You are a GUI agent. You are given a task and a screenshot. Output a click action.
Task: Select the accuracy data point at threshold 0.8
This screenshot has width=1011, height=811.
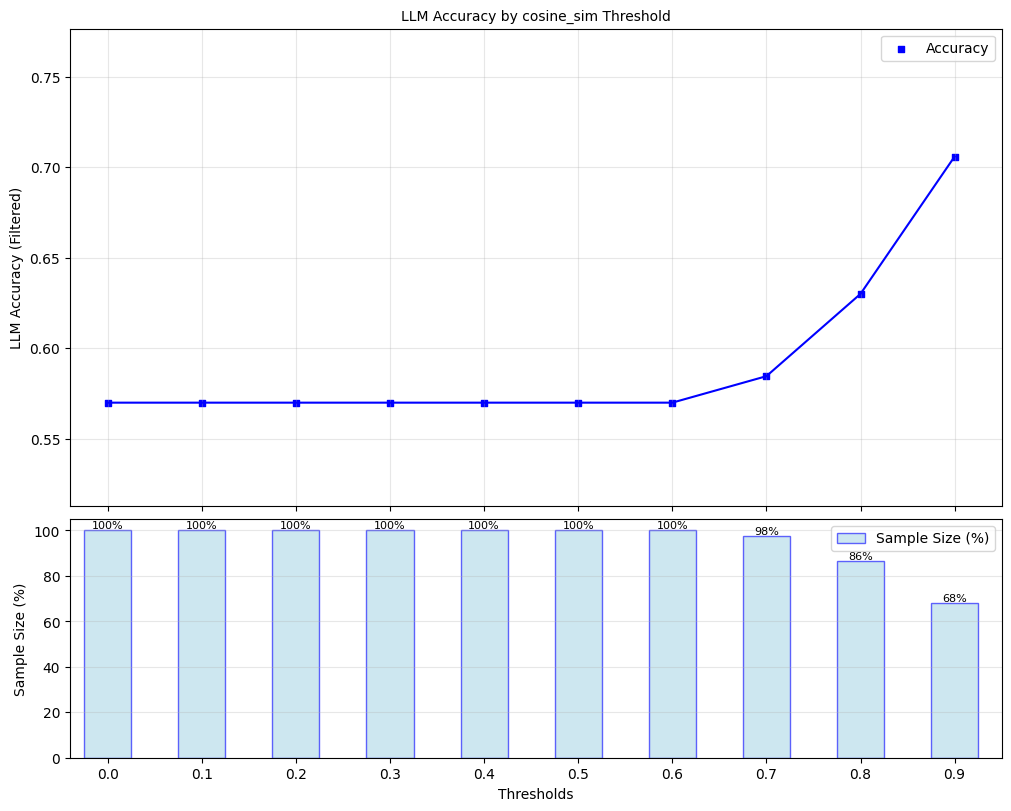861,294
